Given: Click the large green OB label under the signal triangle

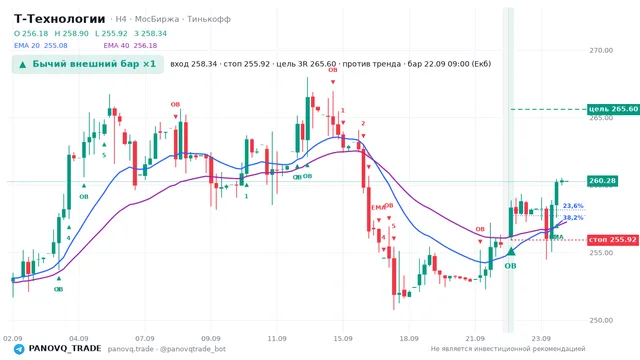Looking at the screenshot, I should pos(511,266).
